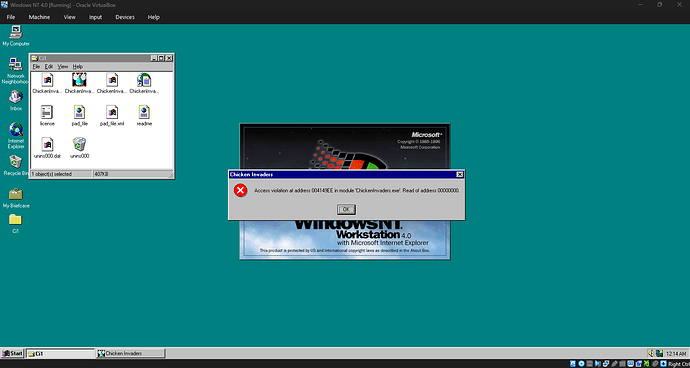Image resolution: width=690 pixels, height=368 pixels.
Task: Select the Inbox desktop icon
Action: tap(16, 97)
